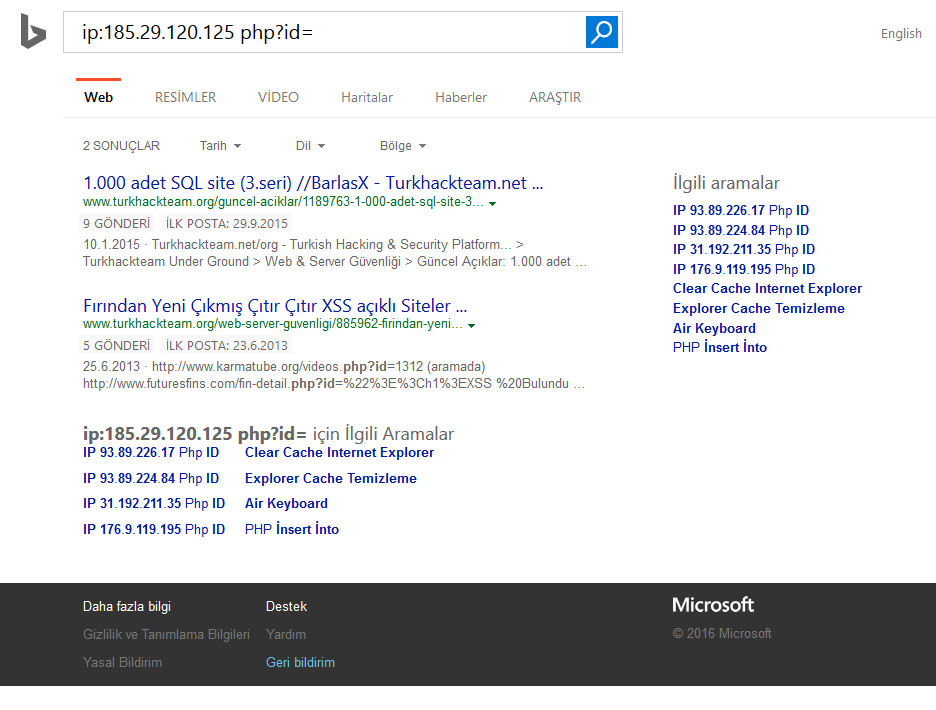The width and height of the screenshot is (936, 710).
Task: Open the VİDEO tab
Action: 278,97
